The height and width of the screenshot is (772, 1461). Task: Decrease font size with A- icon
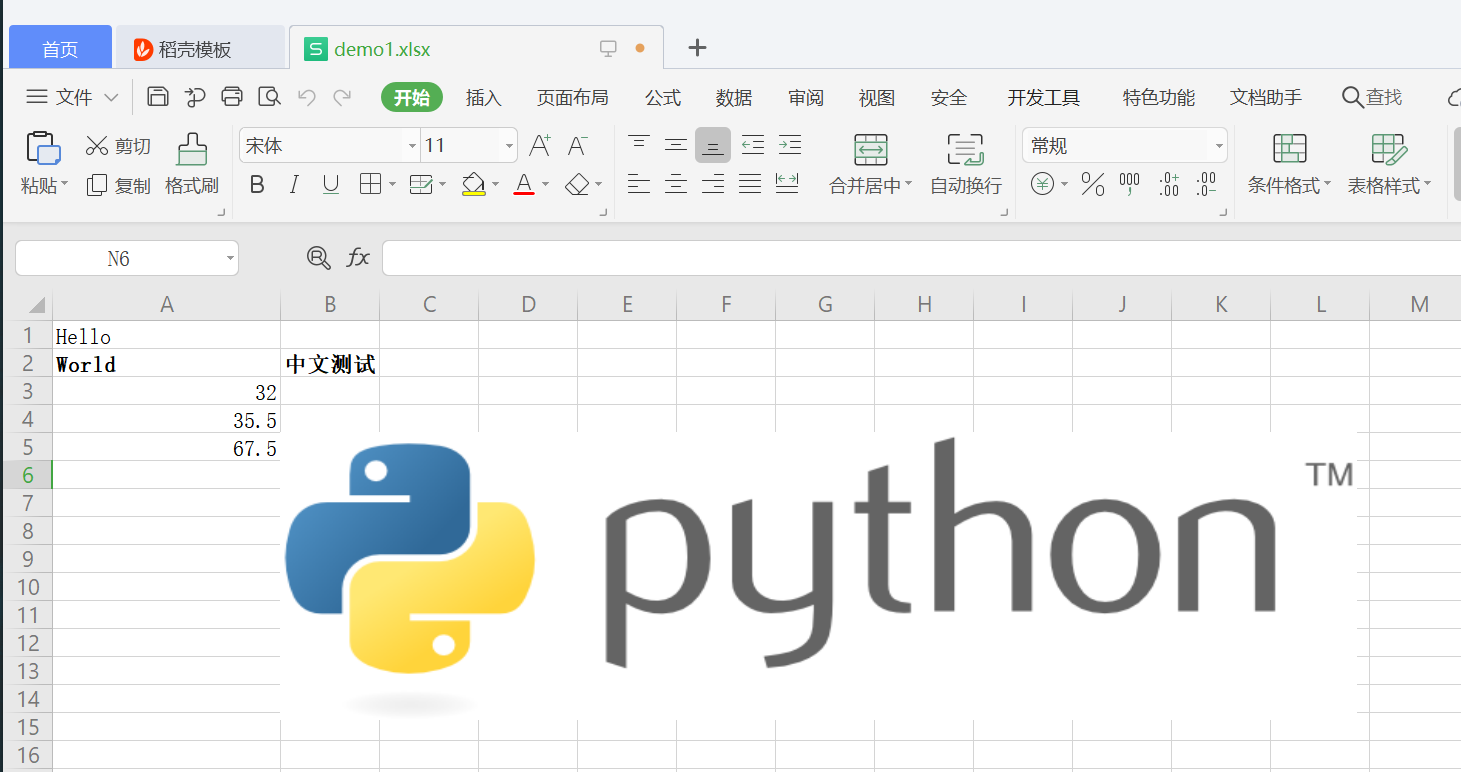coord(577,146)
